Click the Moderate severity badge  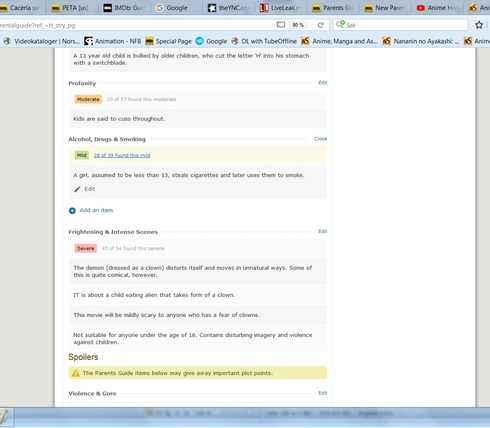pyautogui.click(x=88, y=99)
